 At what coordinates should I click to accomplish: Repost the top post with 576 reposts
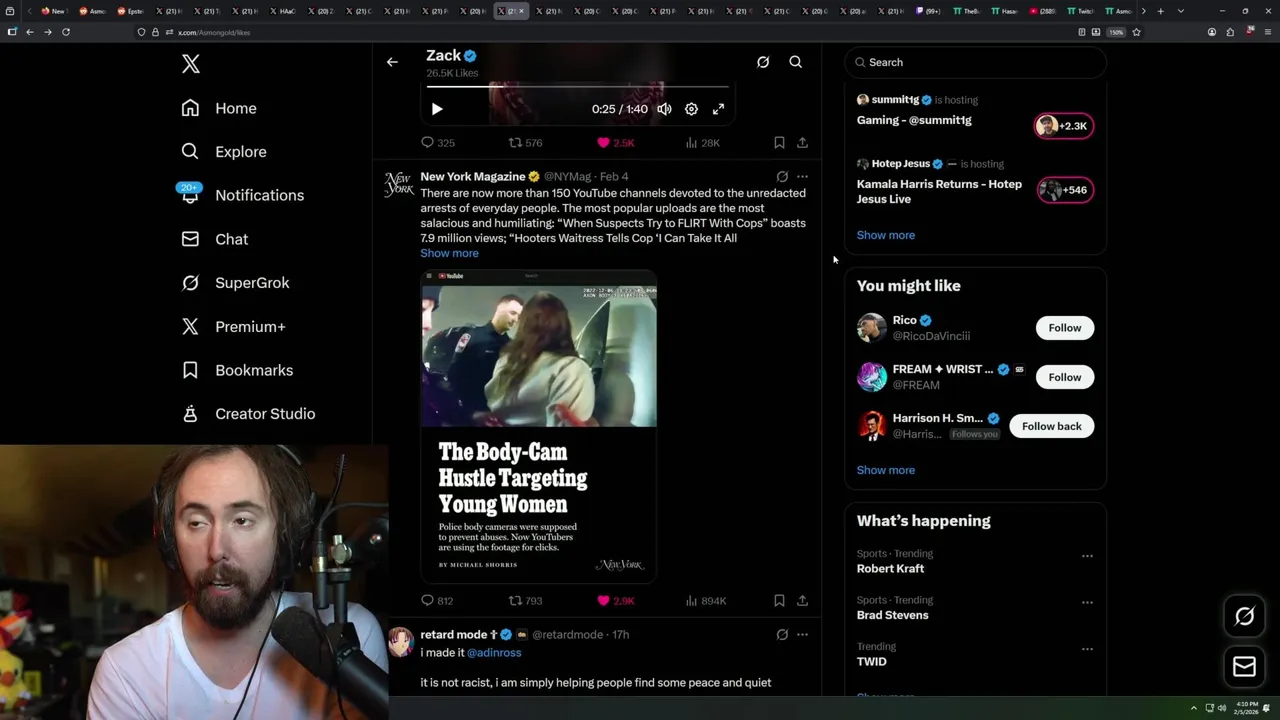[x=525, y=143]
